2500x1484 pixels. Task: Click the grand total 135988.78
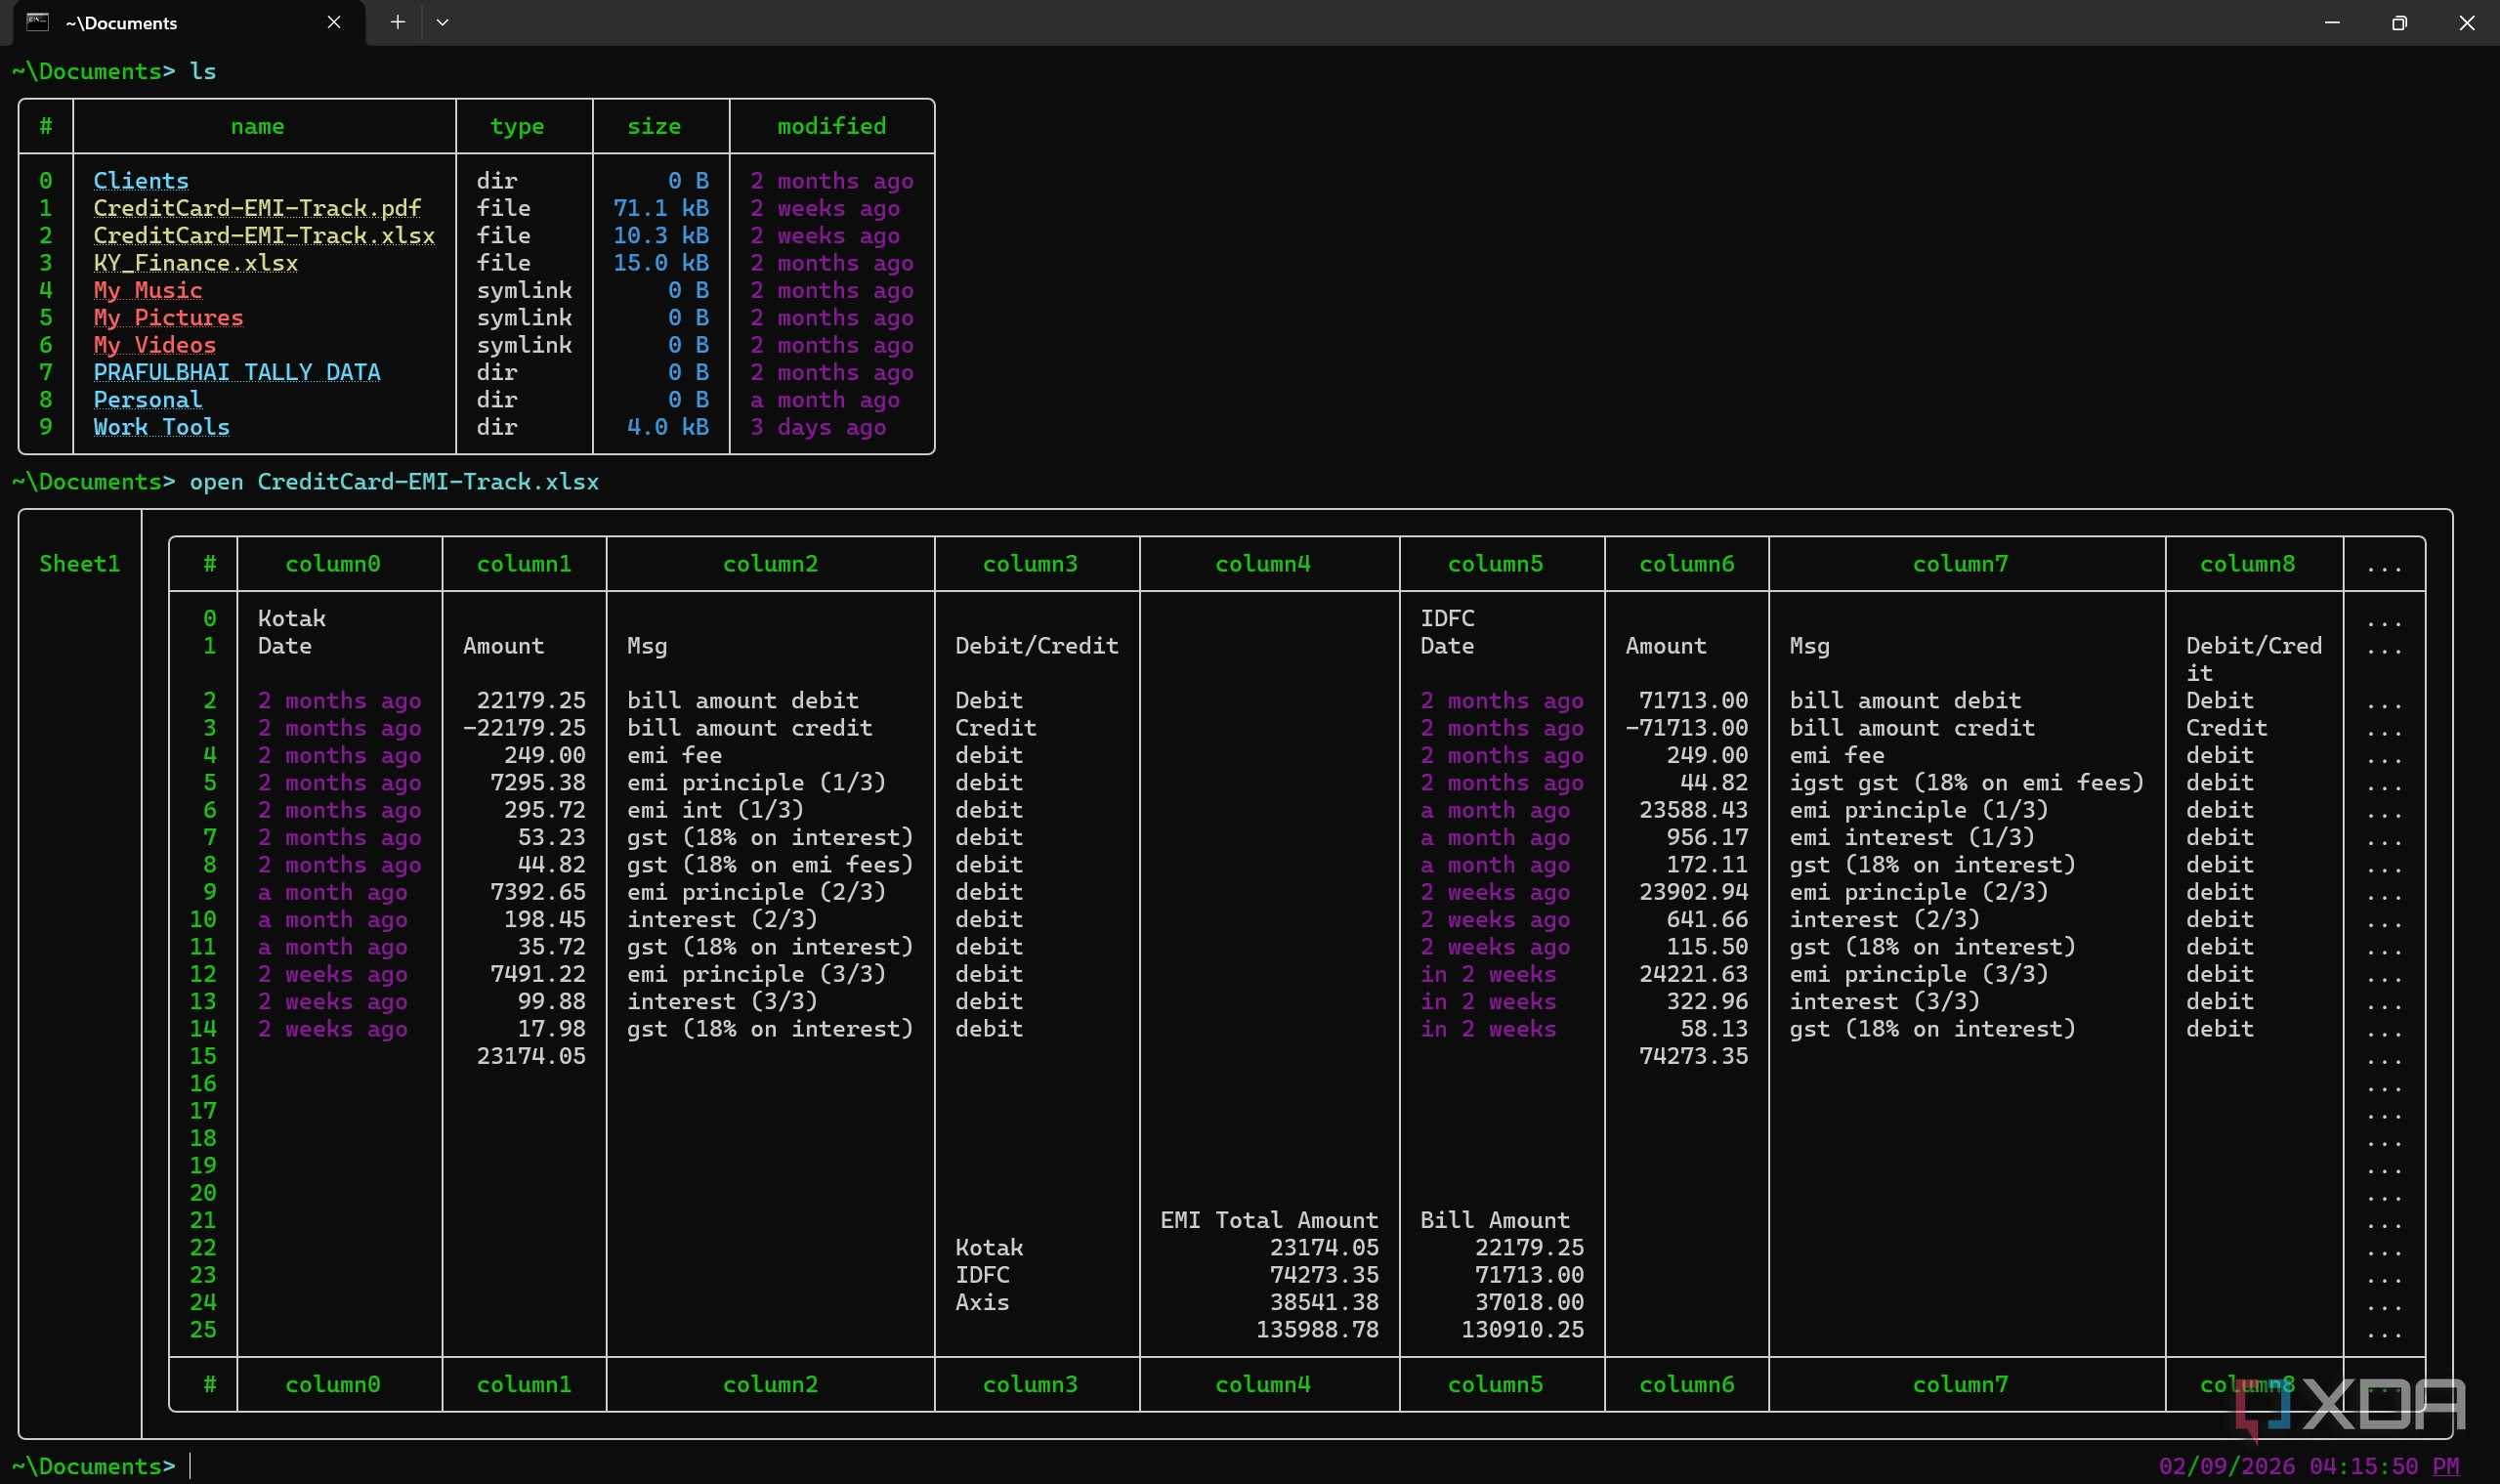[1317, 1330]
